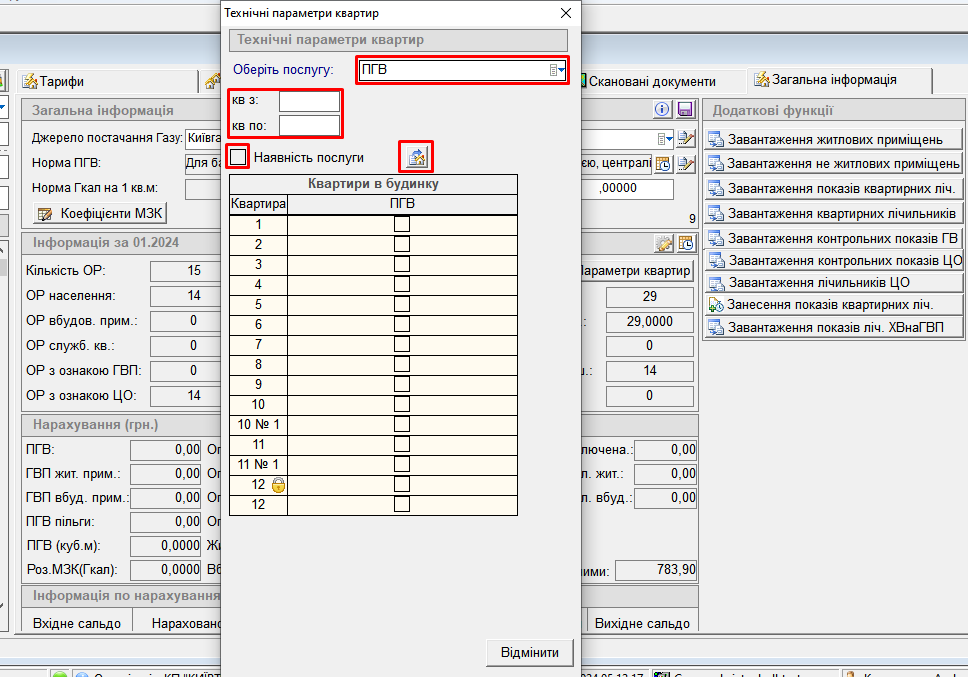Click the apply-to-apartments icon beside Наявність послуги
Screen dimensions: 968x677
click(x=417, y=156)
